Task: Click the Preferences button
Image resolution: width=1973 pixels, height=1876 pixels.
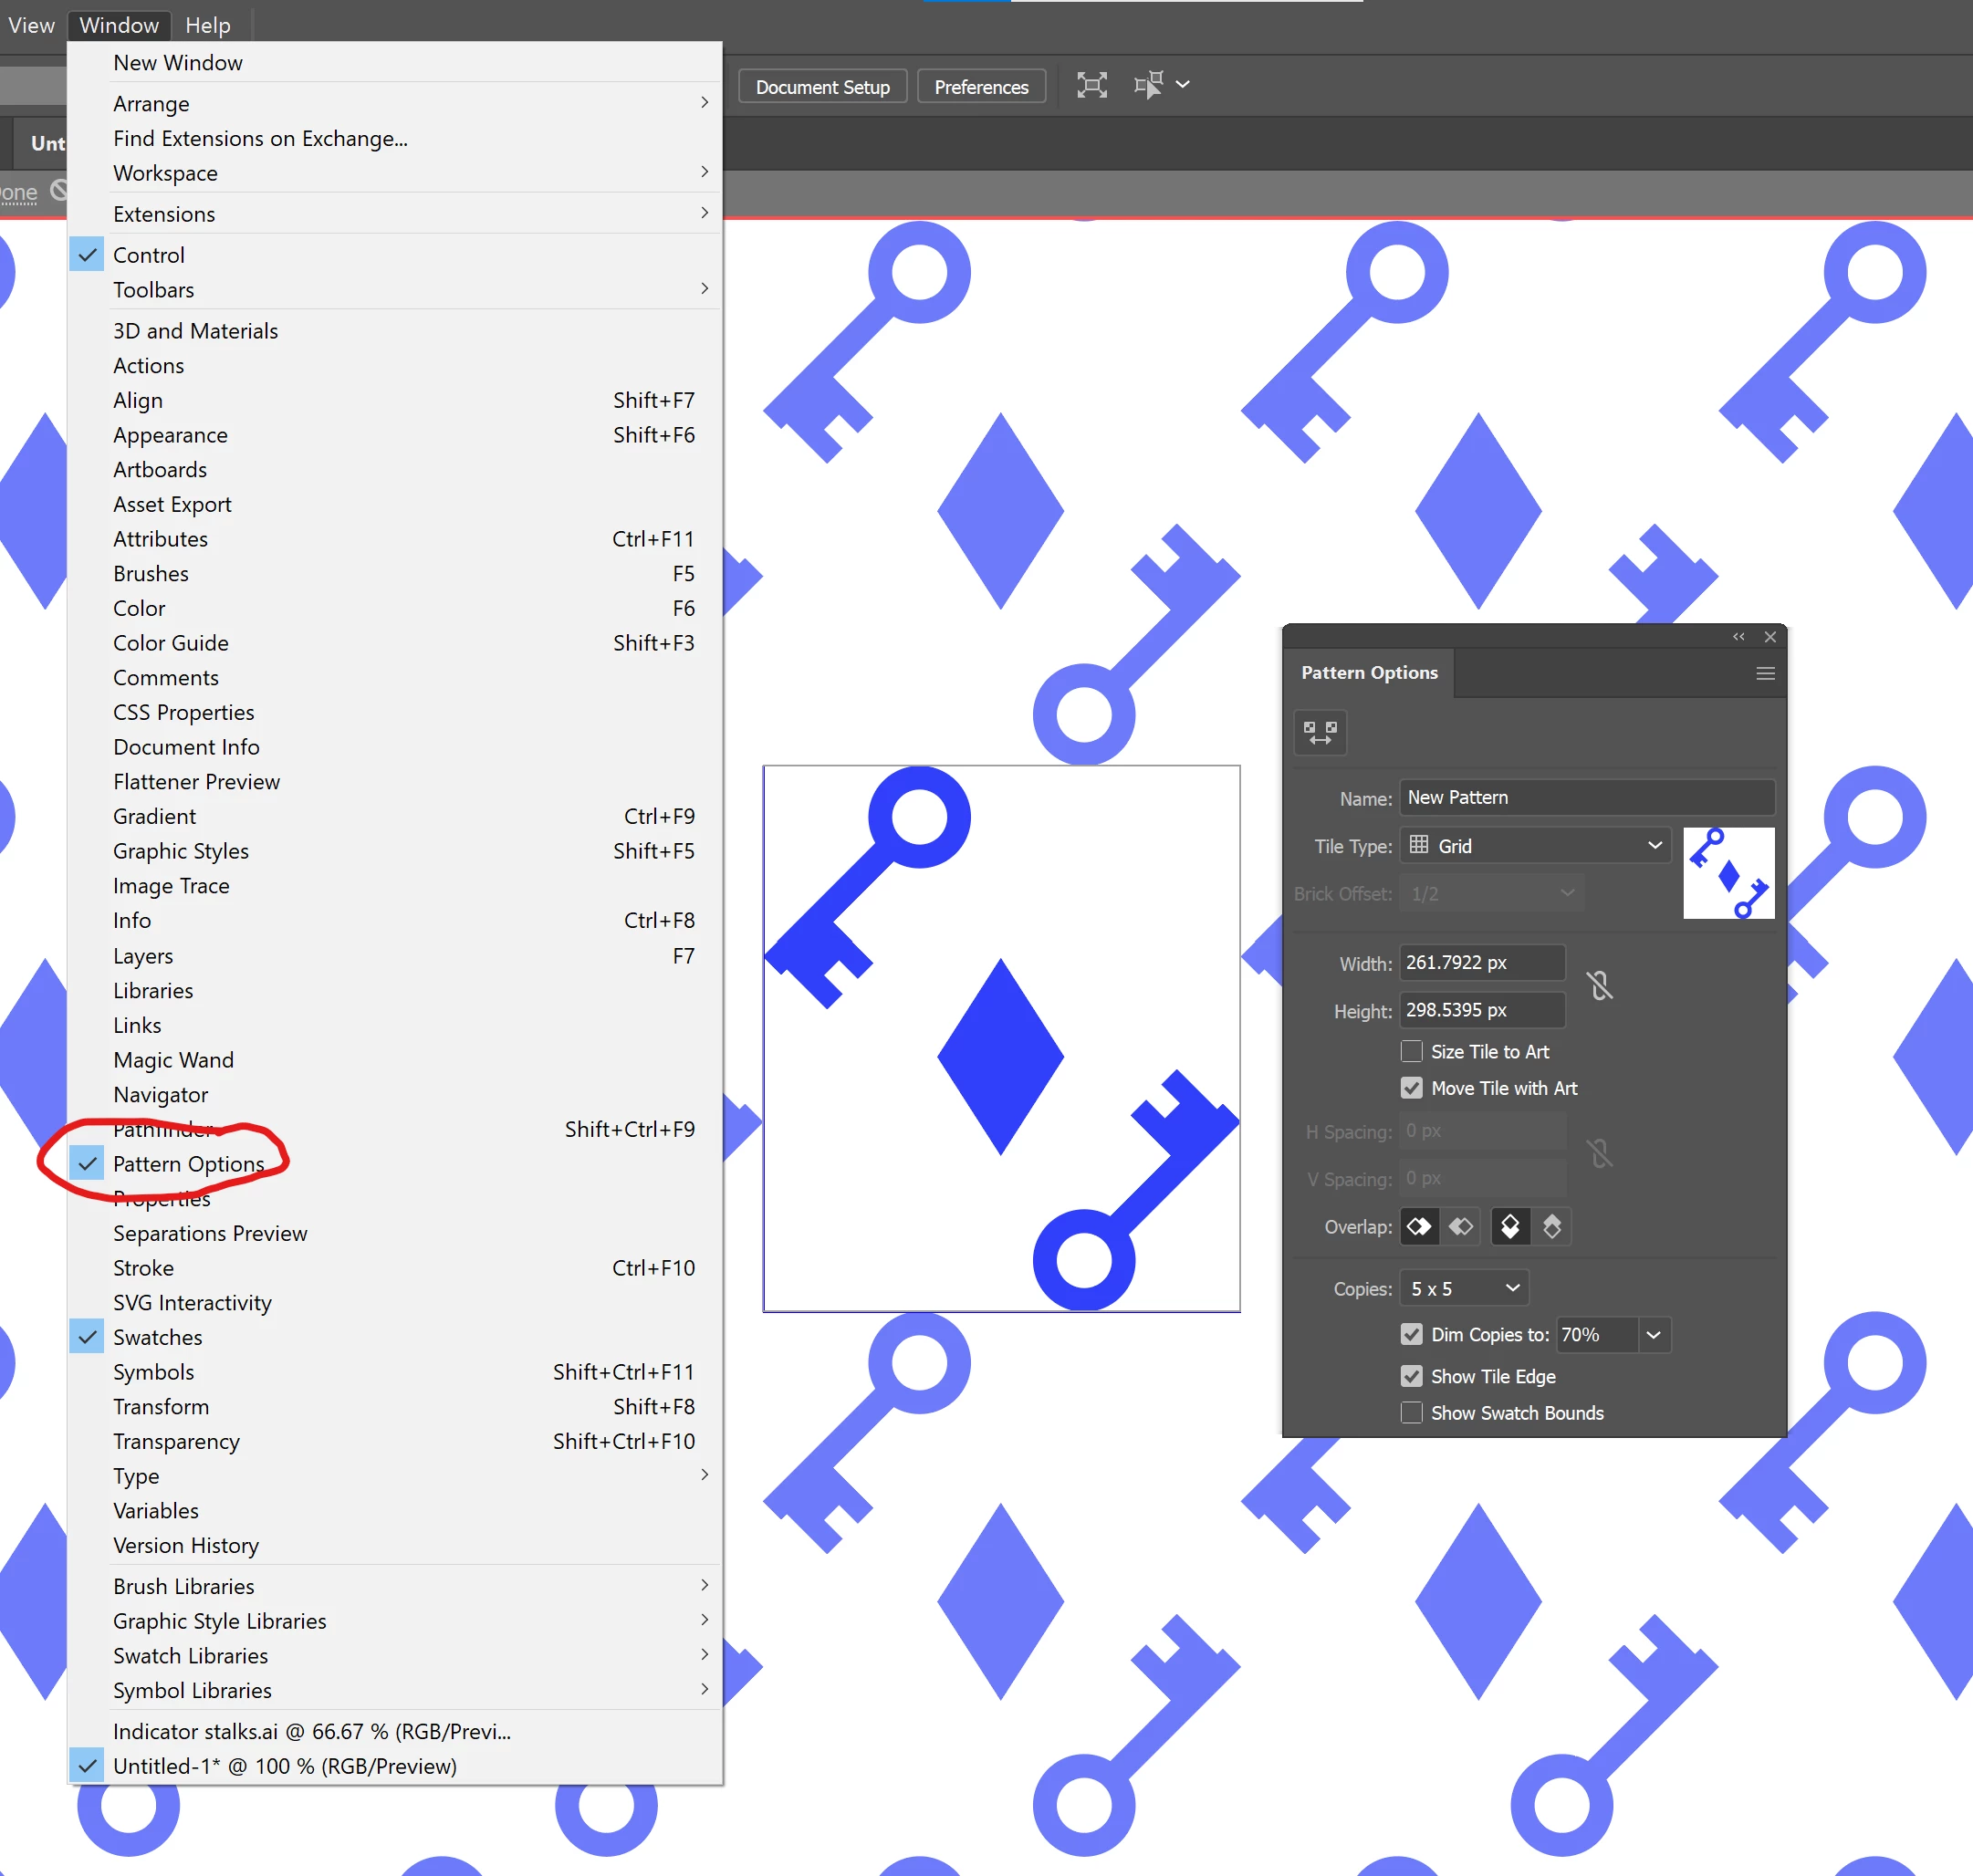Action: coord(980,87)
